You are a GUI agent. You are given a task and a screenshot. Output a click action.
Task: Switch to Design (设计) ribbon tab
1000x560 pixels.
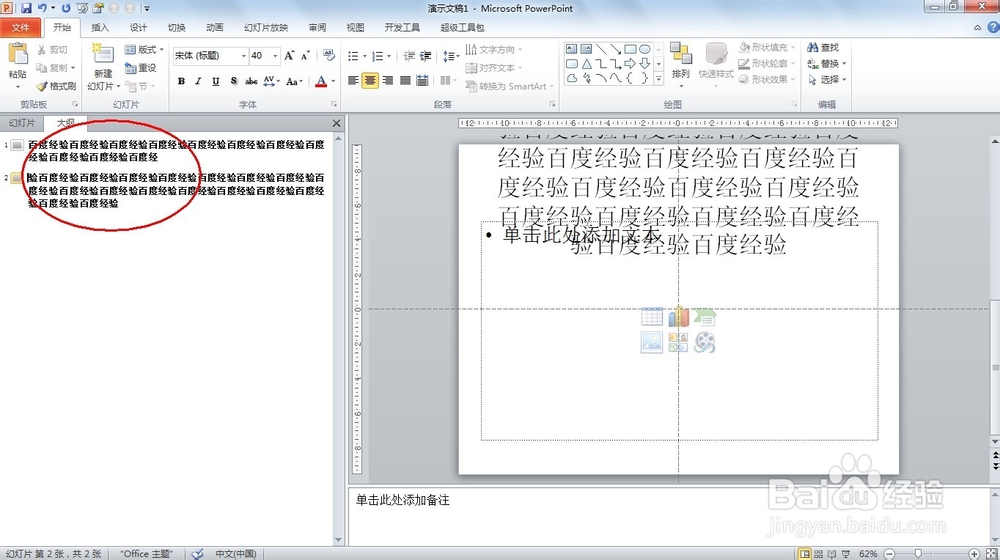[138, 27]
